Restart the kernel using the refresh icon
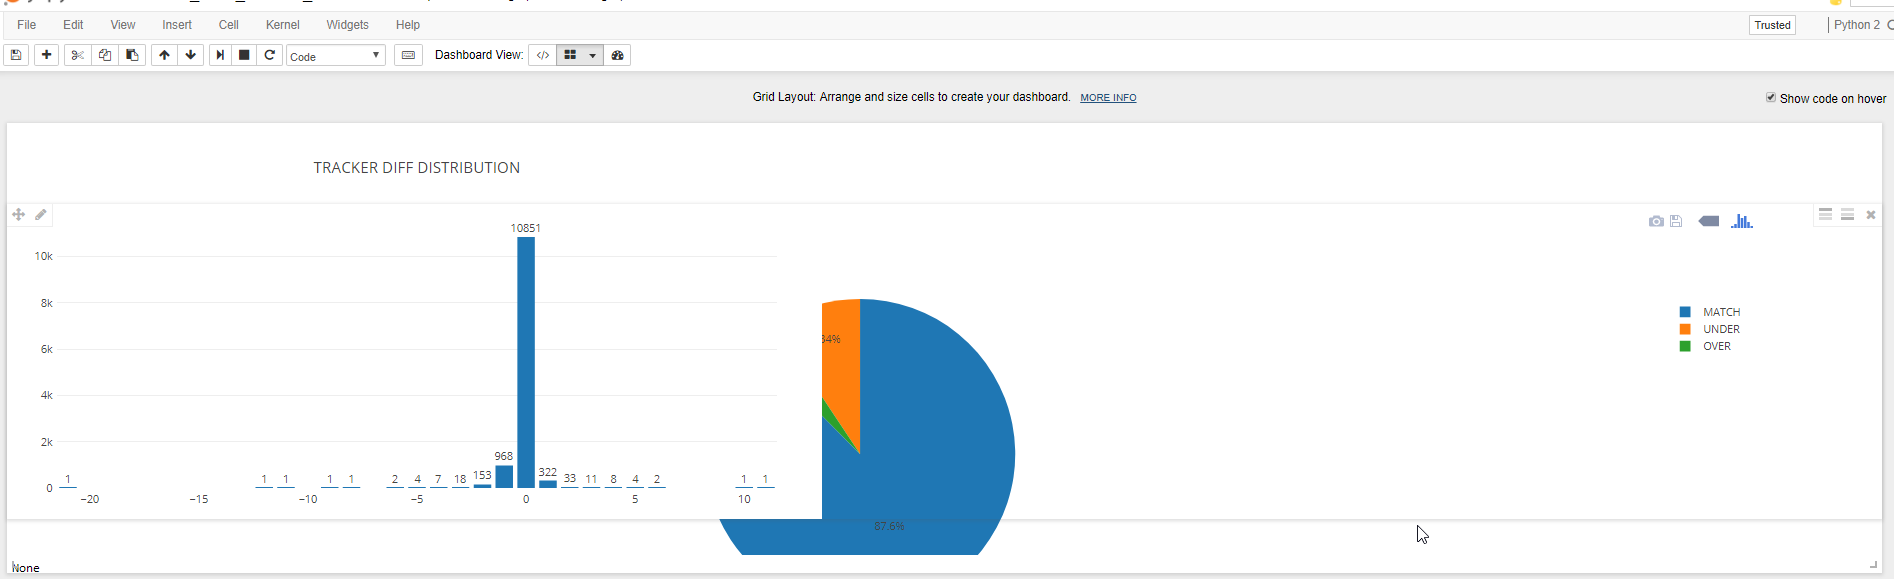This screenshot has height=579, width=1894. coord(270,55)
